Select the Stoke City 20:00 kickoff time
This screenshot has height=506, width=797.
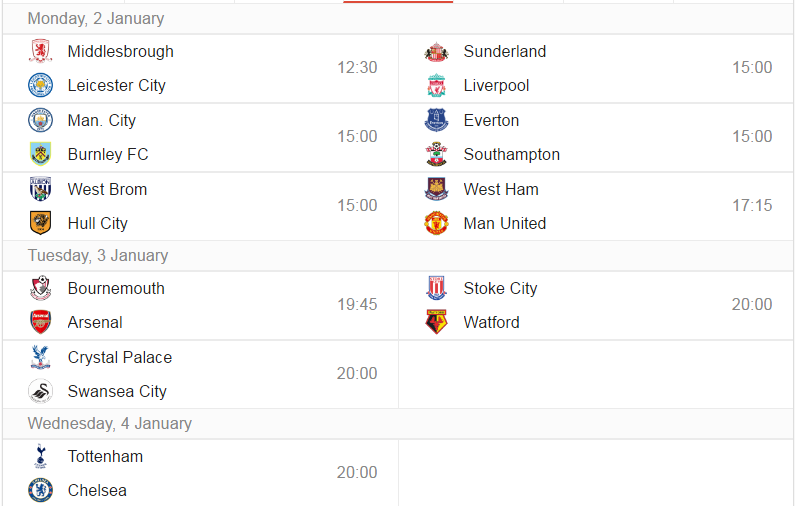752,304
